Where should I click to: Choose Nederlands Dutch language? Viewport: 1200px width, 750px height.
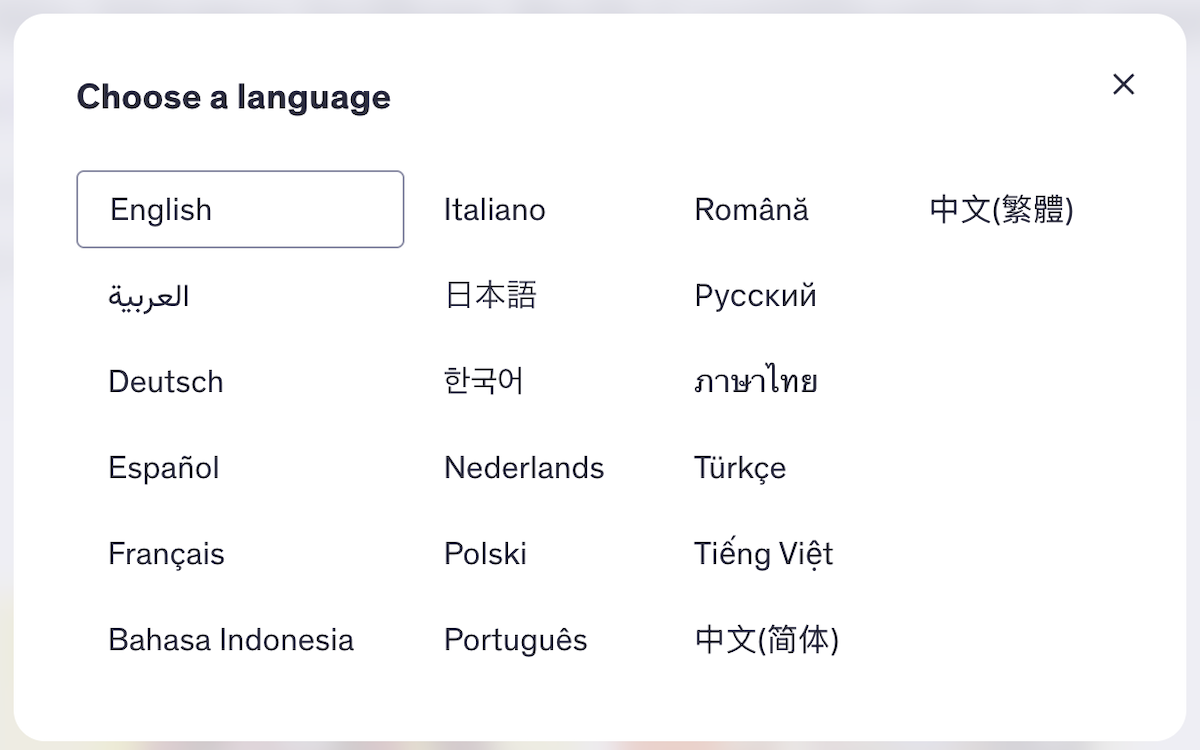(524, 466)
